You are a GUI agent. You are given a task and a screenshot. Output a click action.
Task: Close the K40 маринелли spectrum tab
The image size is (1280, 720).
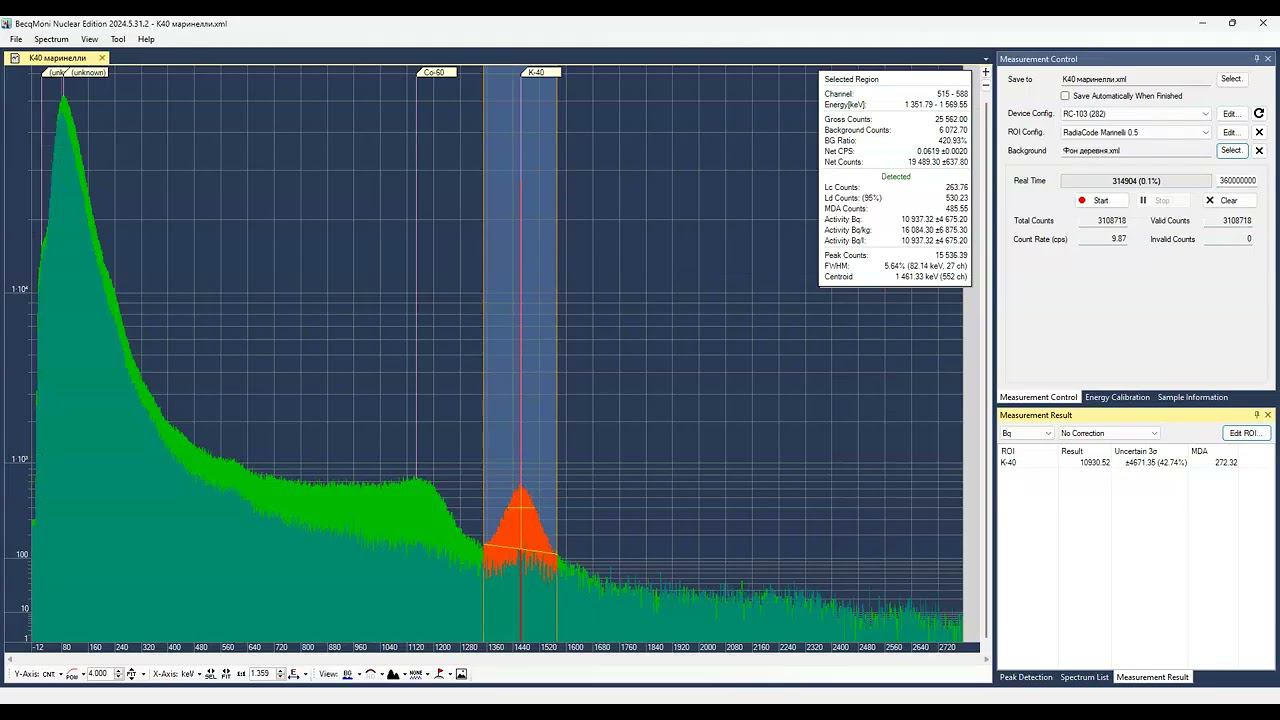click(x=102, y=58)
